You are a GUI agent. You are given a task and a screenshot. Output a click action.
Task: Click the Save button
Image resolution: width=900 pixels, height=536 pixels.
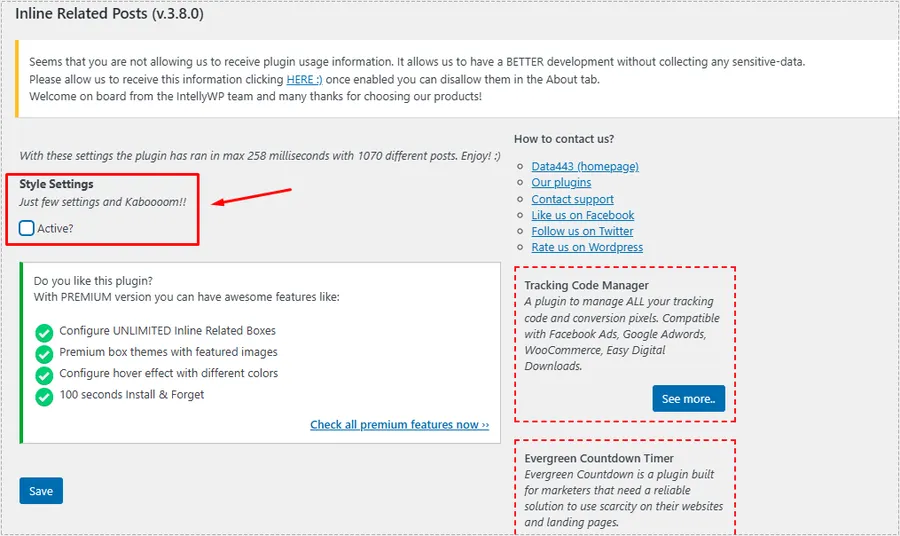41,491
